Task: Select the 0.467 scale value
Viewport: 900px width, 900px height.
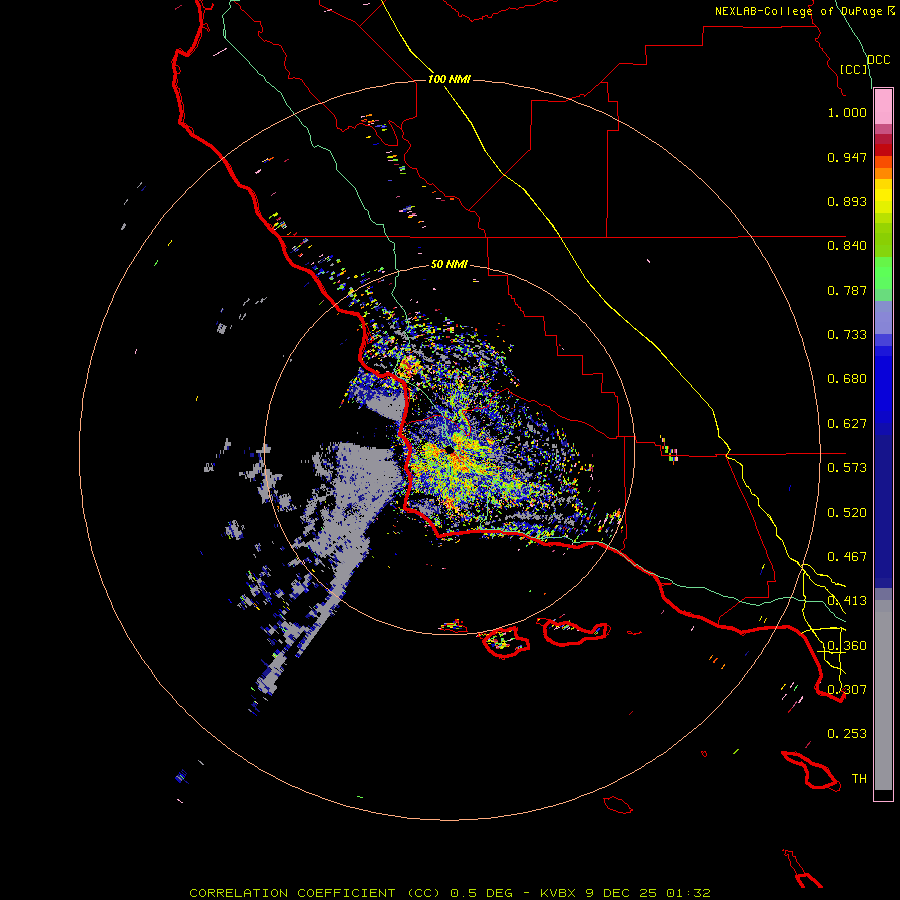Action: [847, 557]
